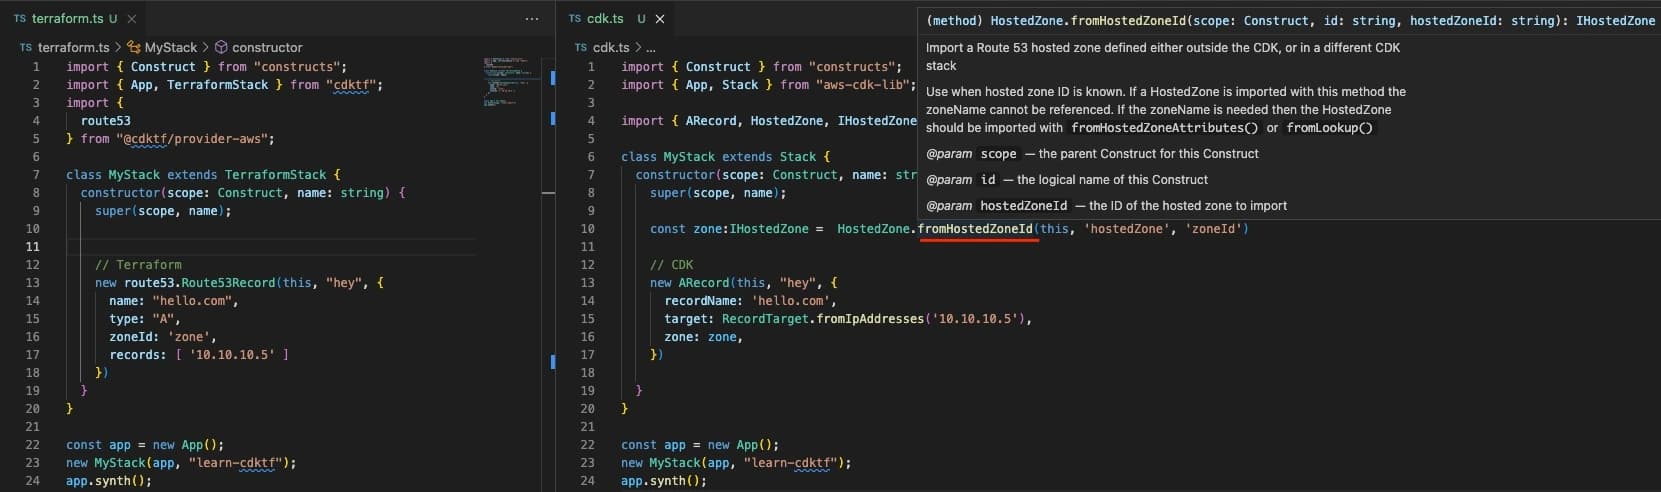
Task: Open MyStack breadcrumb symbol dropdown
Action: tap(170, 47)
